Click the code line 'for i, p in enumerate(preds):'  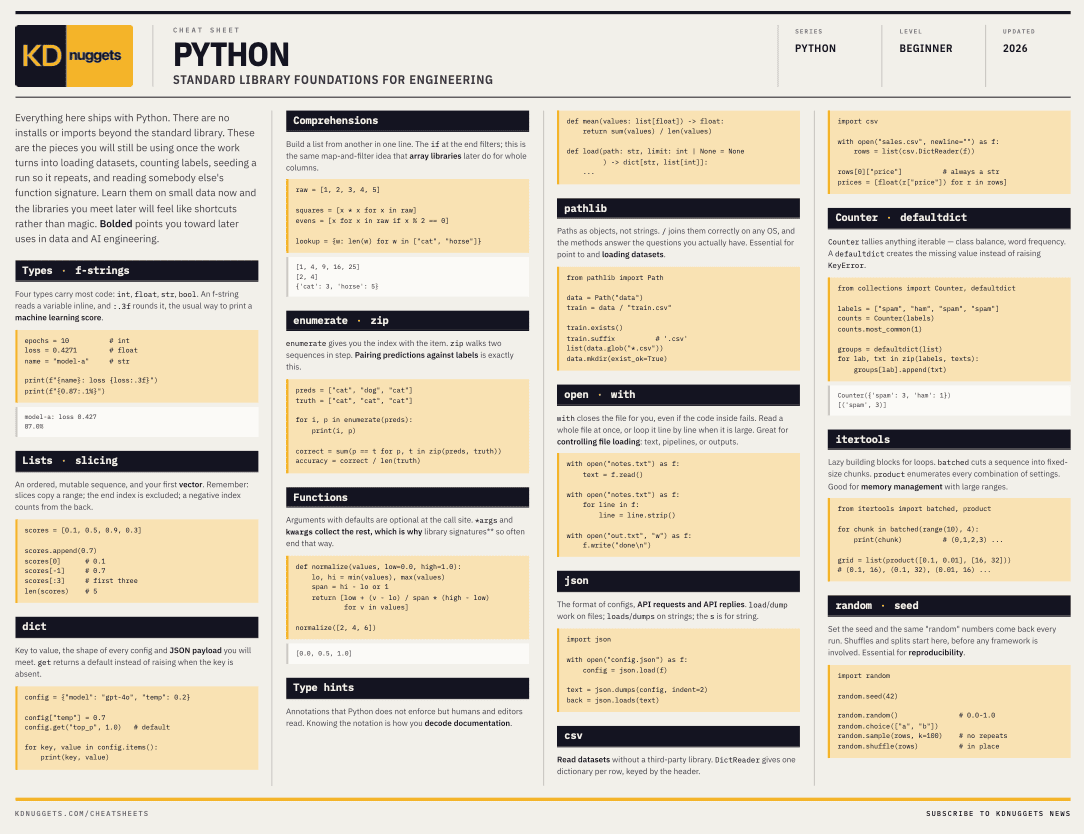(x=353, y=419)
